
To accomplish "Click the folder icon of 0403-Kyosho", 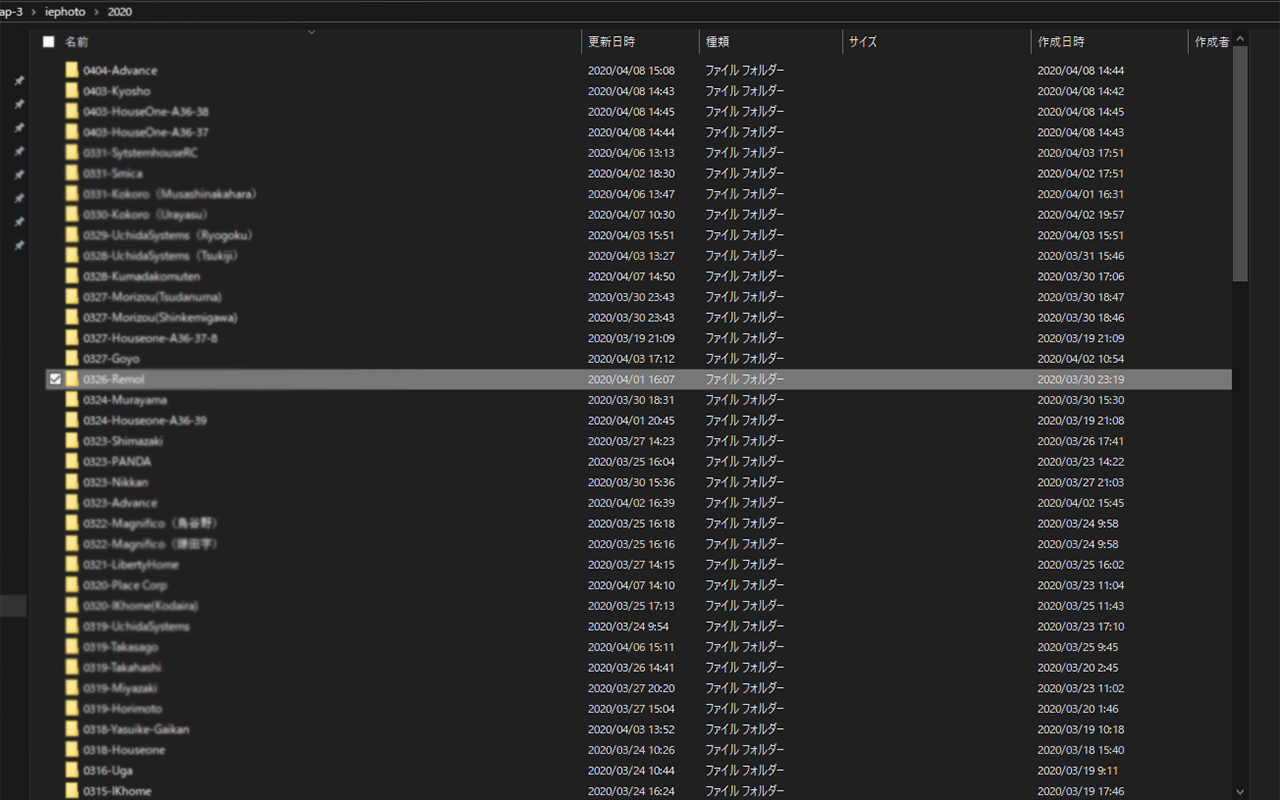I will pos(72,91).
